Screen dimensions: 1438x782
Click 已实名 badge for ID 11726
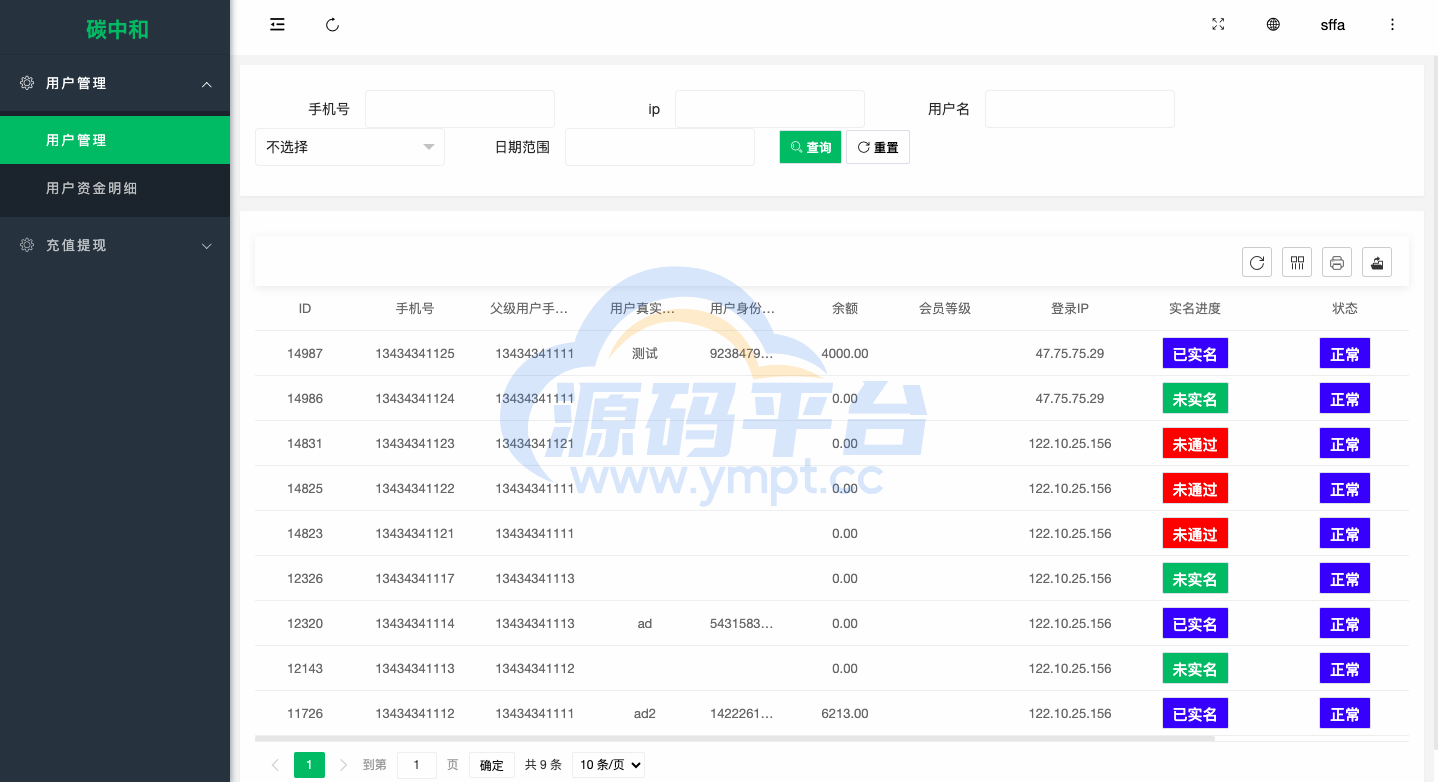(1195, 713)
